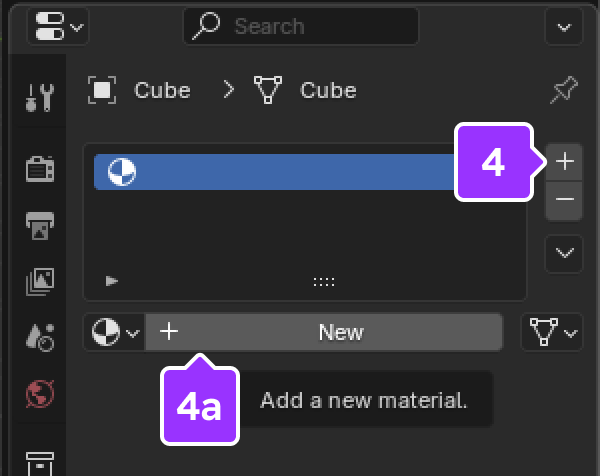This screenshot has height=476, width=600.
Task: Open material slot specials chevron menu
Action: point(565,254)
